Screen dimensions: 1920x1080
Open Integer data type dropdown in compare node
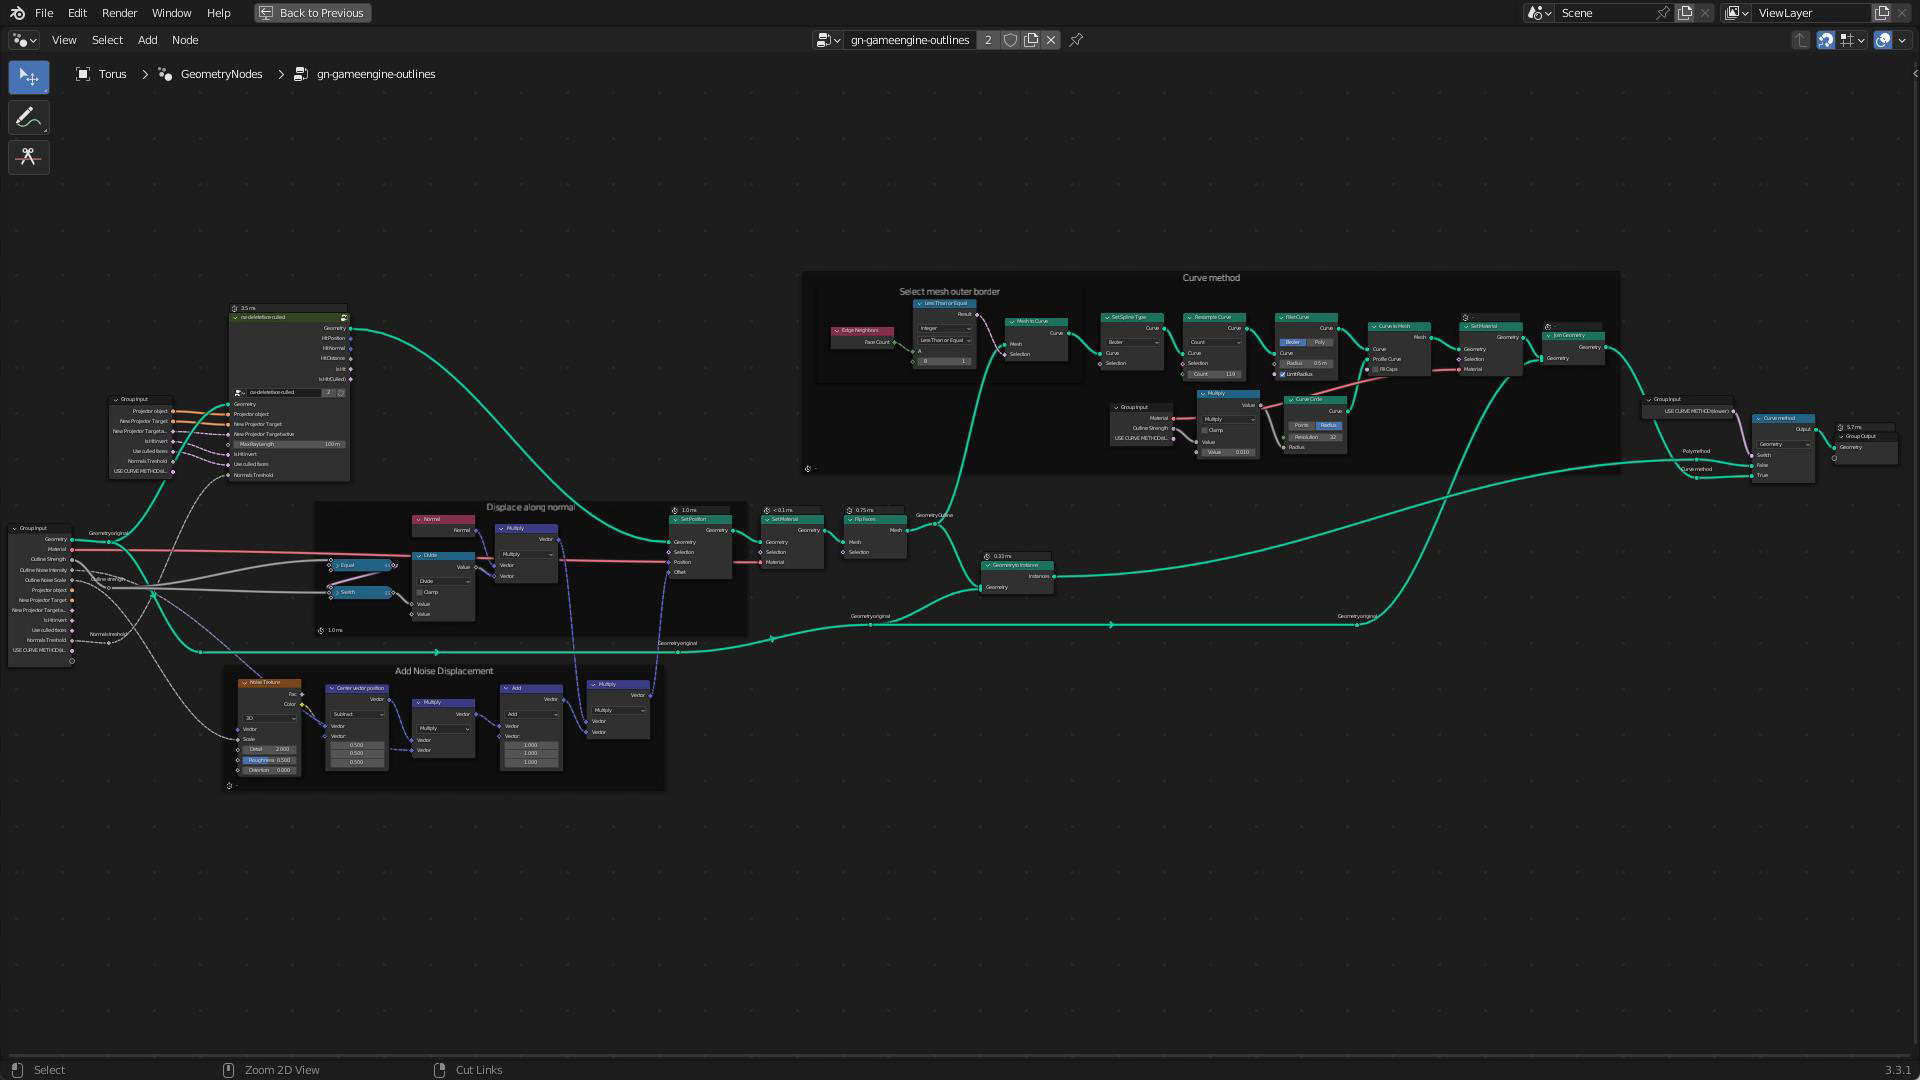click(x=945, y=328)
